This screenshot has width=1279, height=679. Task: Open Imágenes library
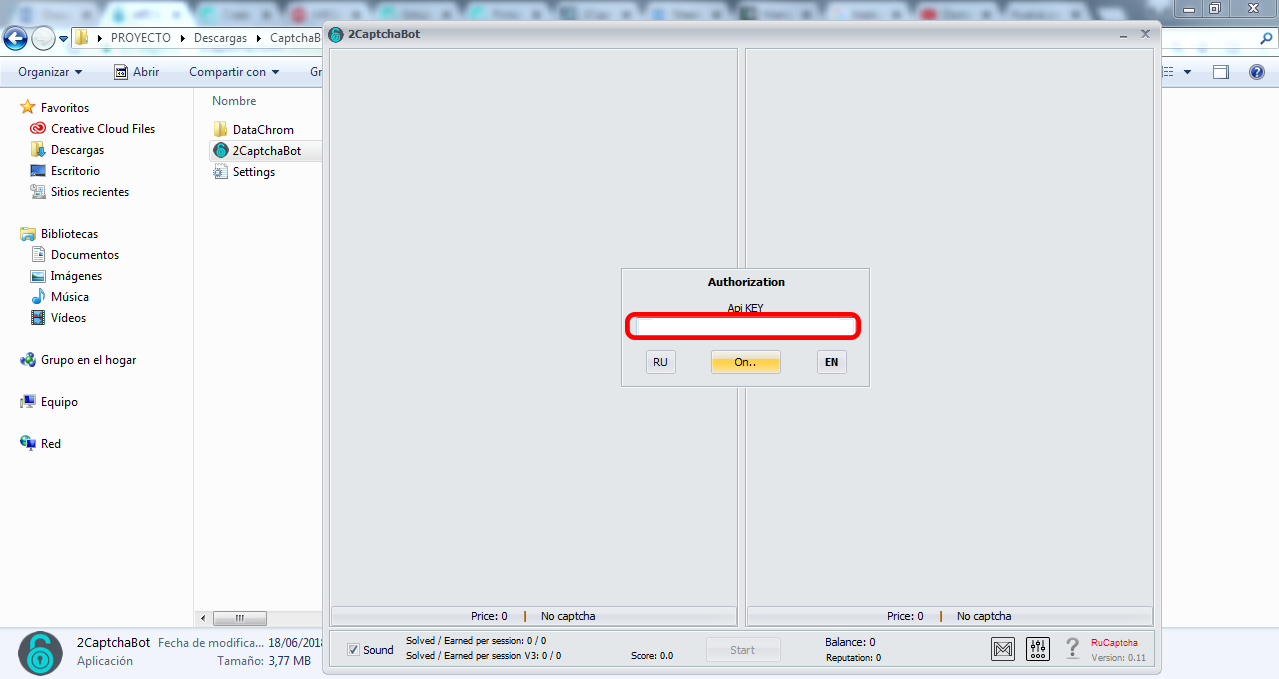[77, 276]
